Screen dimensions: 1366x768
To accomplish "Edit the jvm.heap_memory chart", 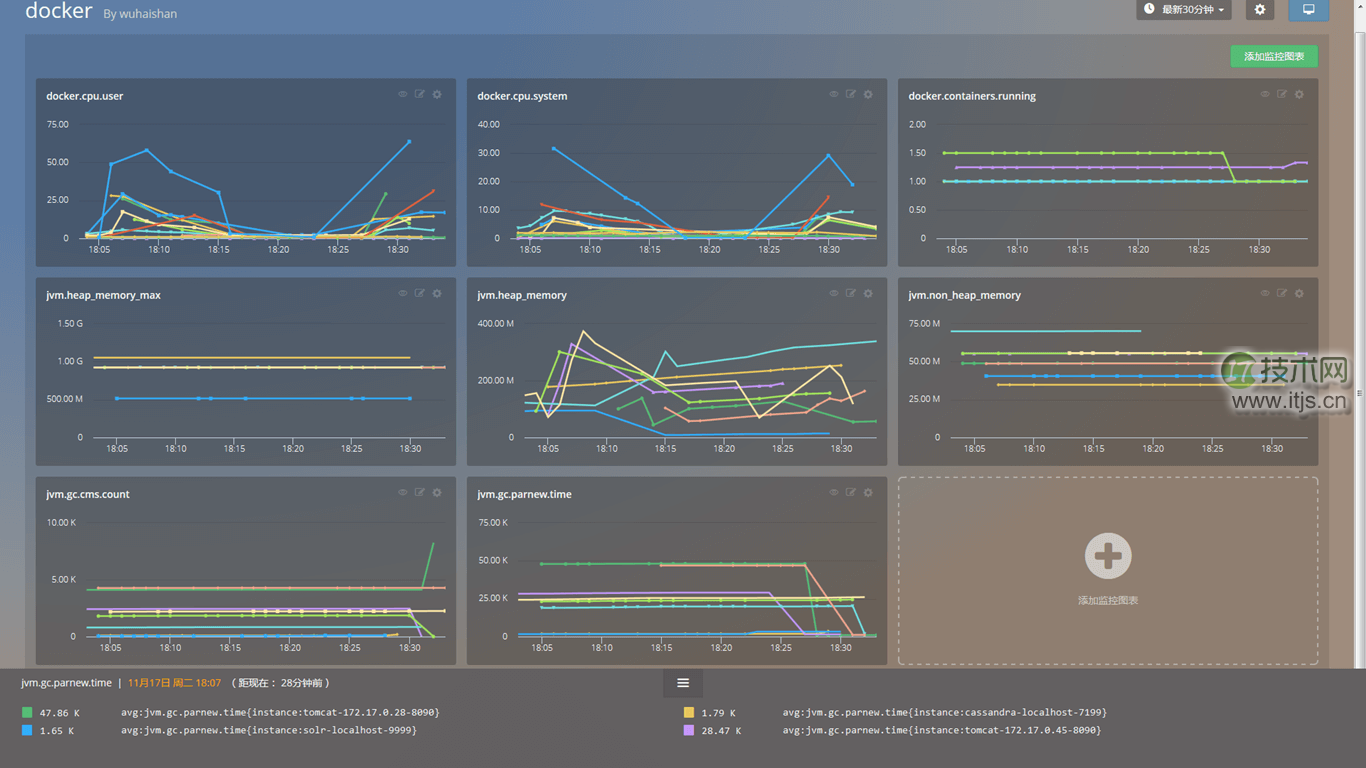I will (x=851, y=294).
